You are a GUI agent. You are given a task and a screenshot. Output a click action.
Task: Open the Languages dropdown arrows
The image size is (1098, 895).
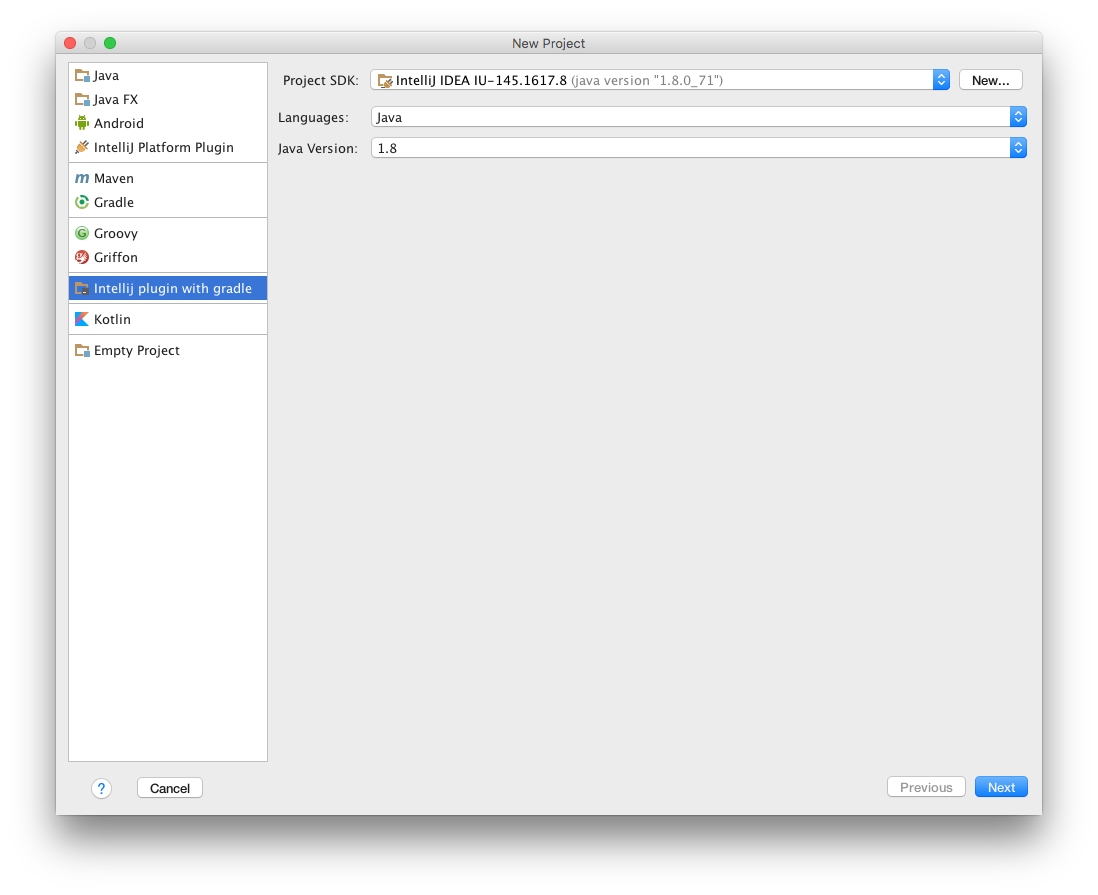pos(1018,117)
